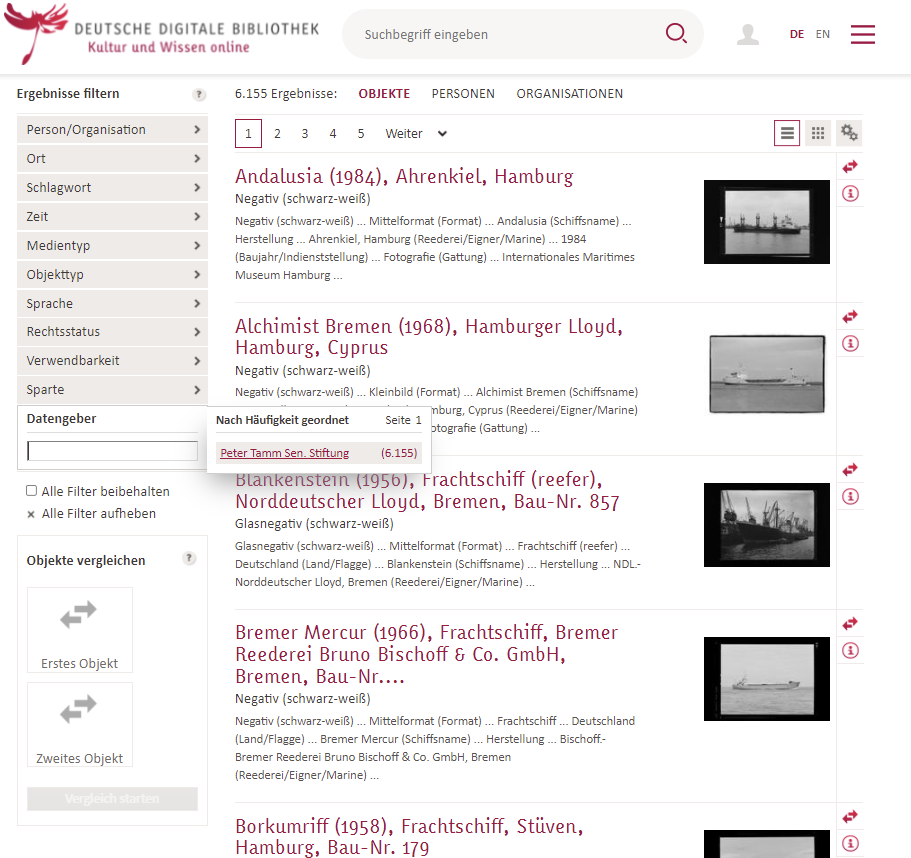Switch to grid view of results
The height and width of the screenshot is (858, 911).
(x=817, y=134)
